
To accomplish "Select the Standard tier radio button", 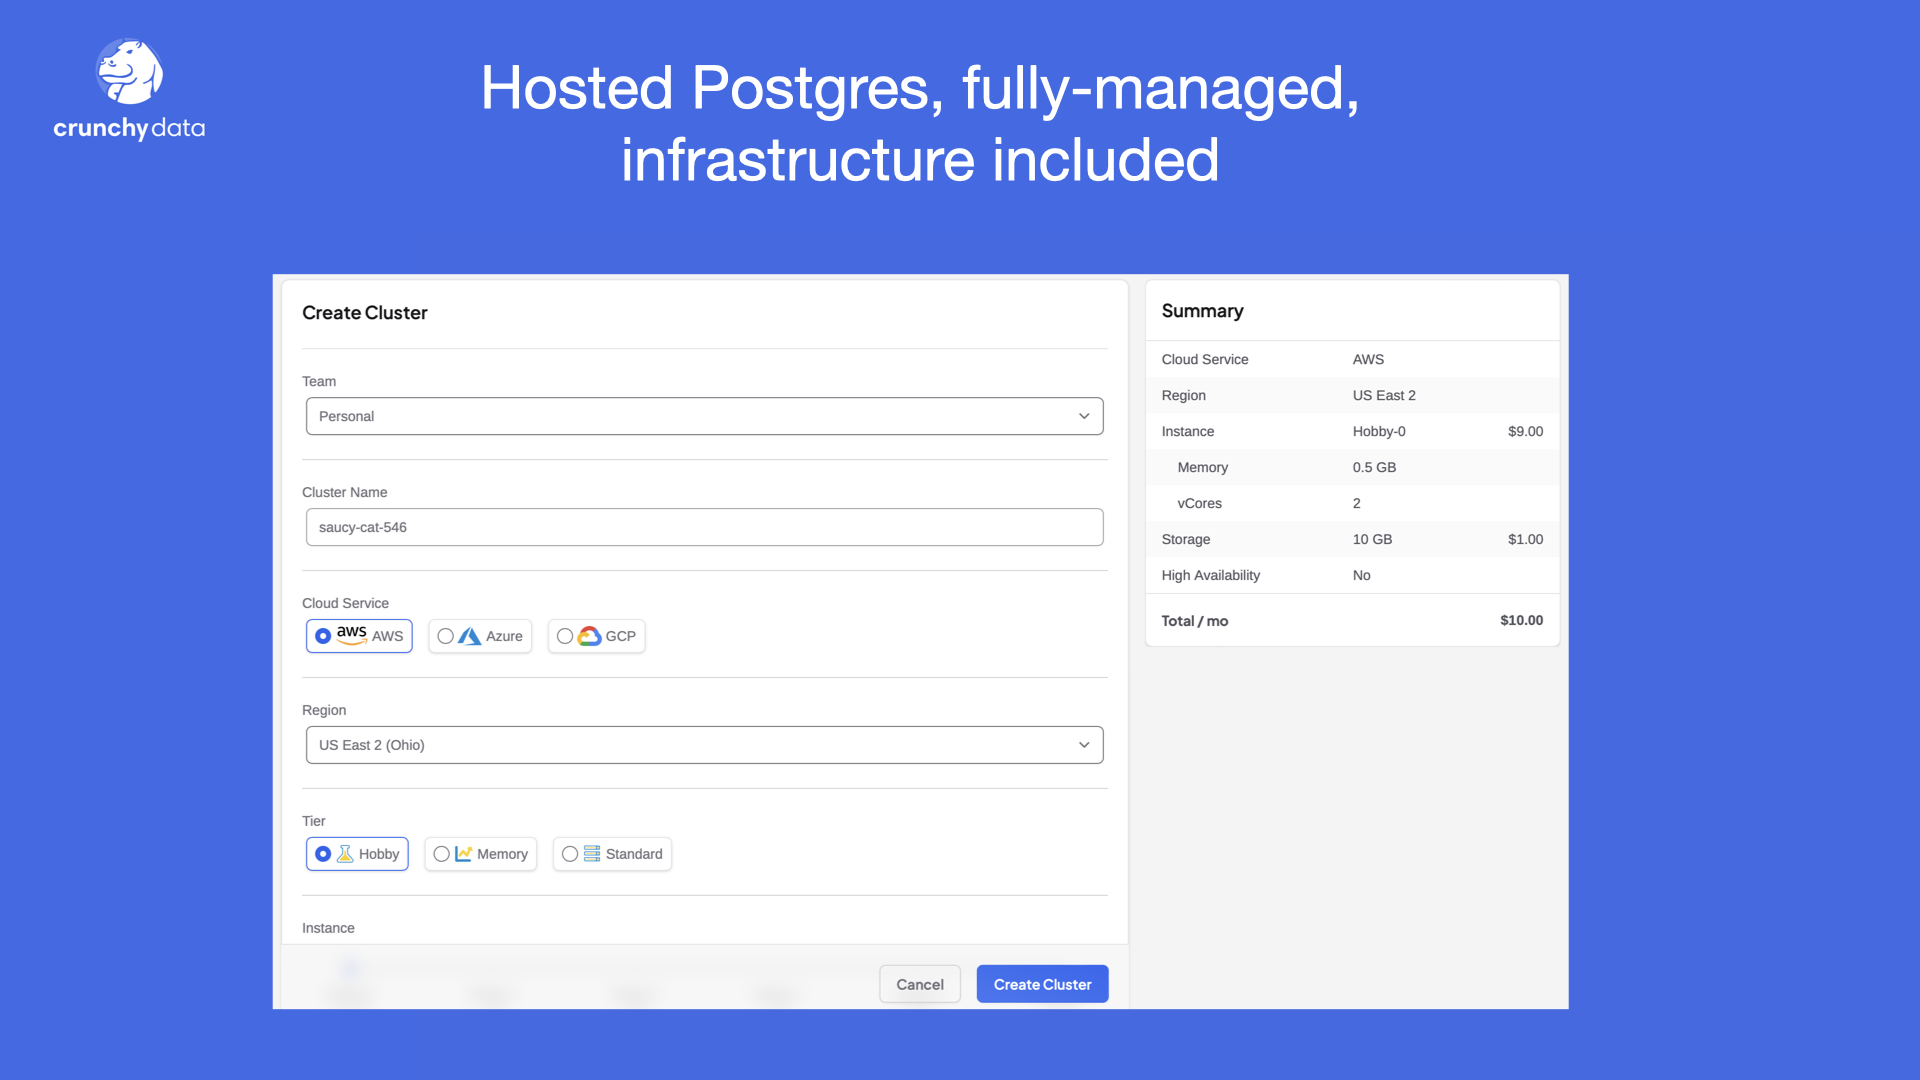I will 569,854.
